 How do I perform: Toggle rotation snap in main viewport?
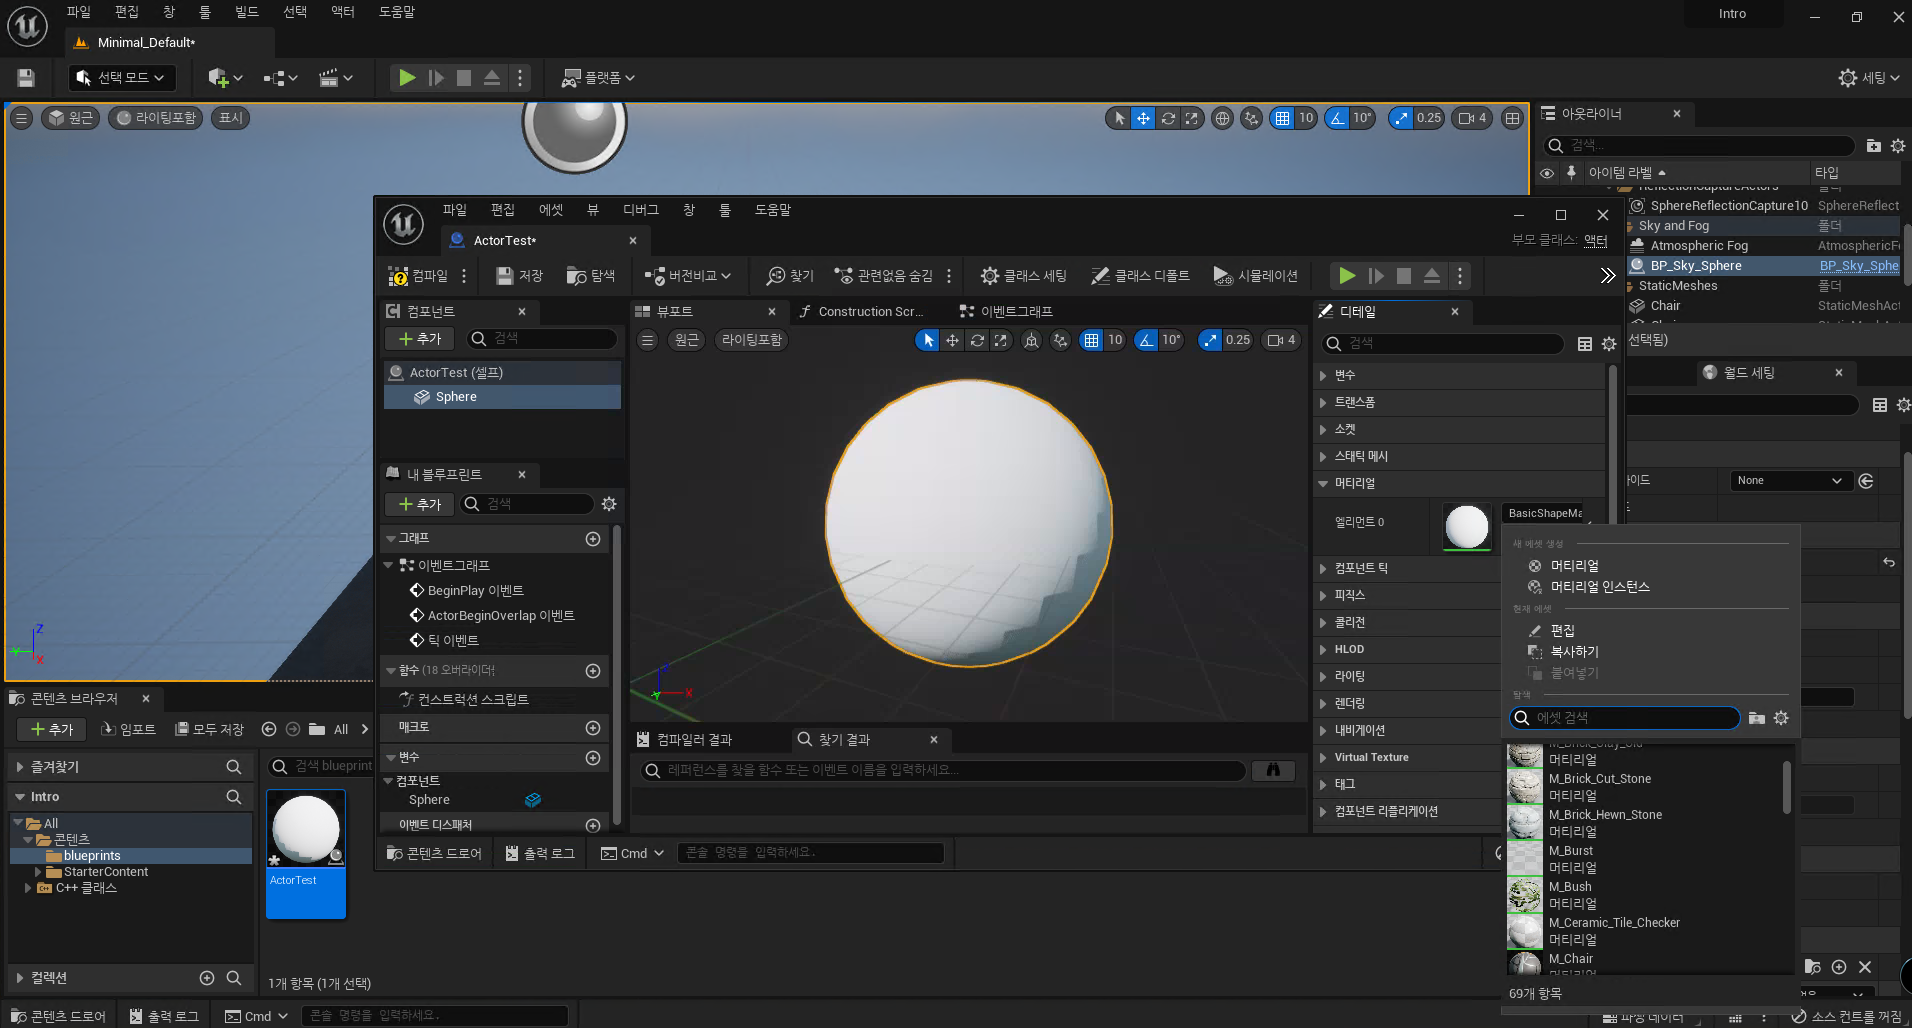tap(1337, 118)
